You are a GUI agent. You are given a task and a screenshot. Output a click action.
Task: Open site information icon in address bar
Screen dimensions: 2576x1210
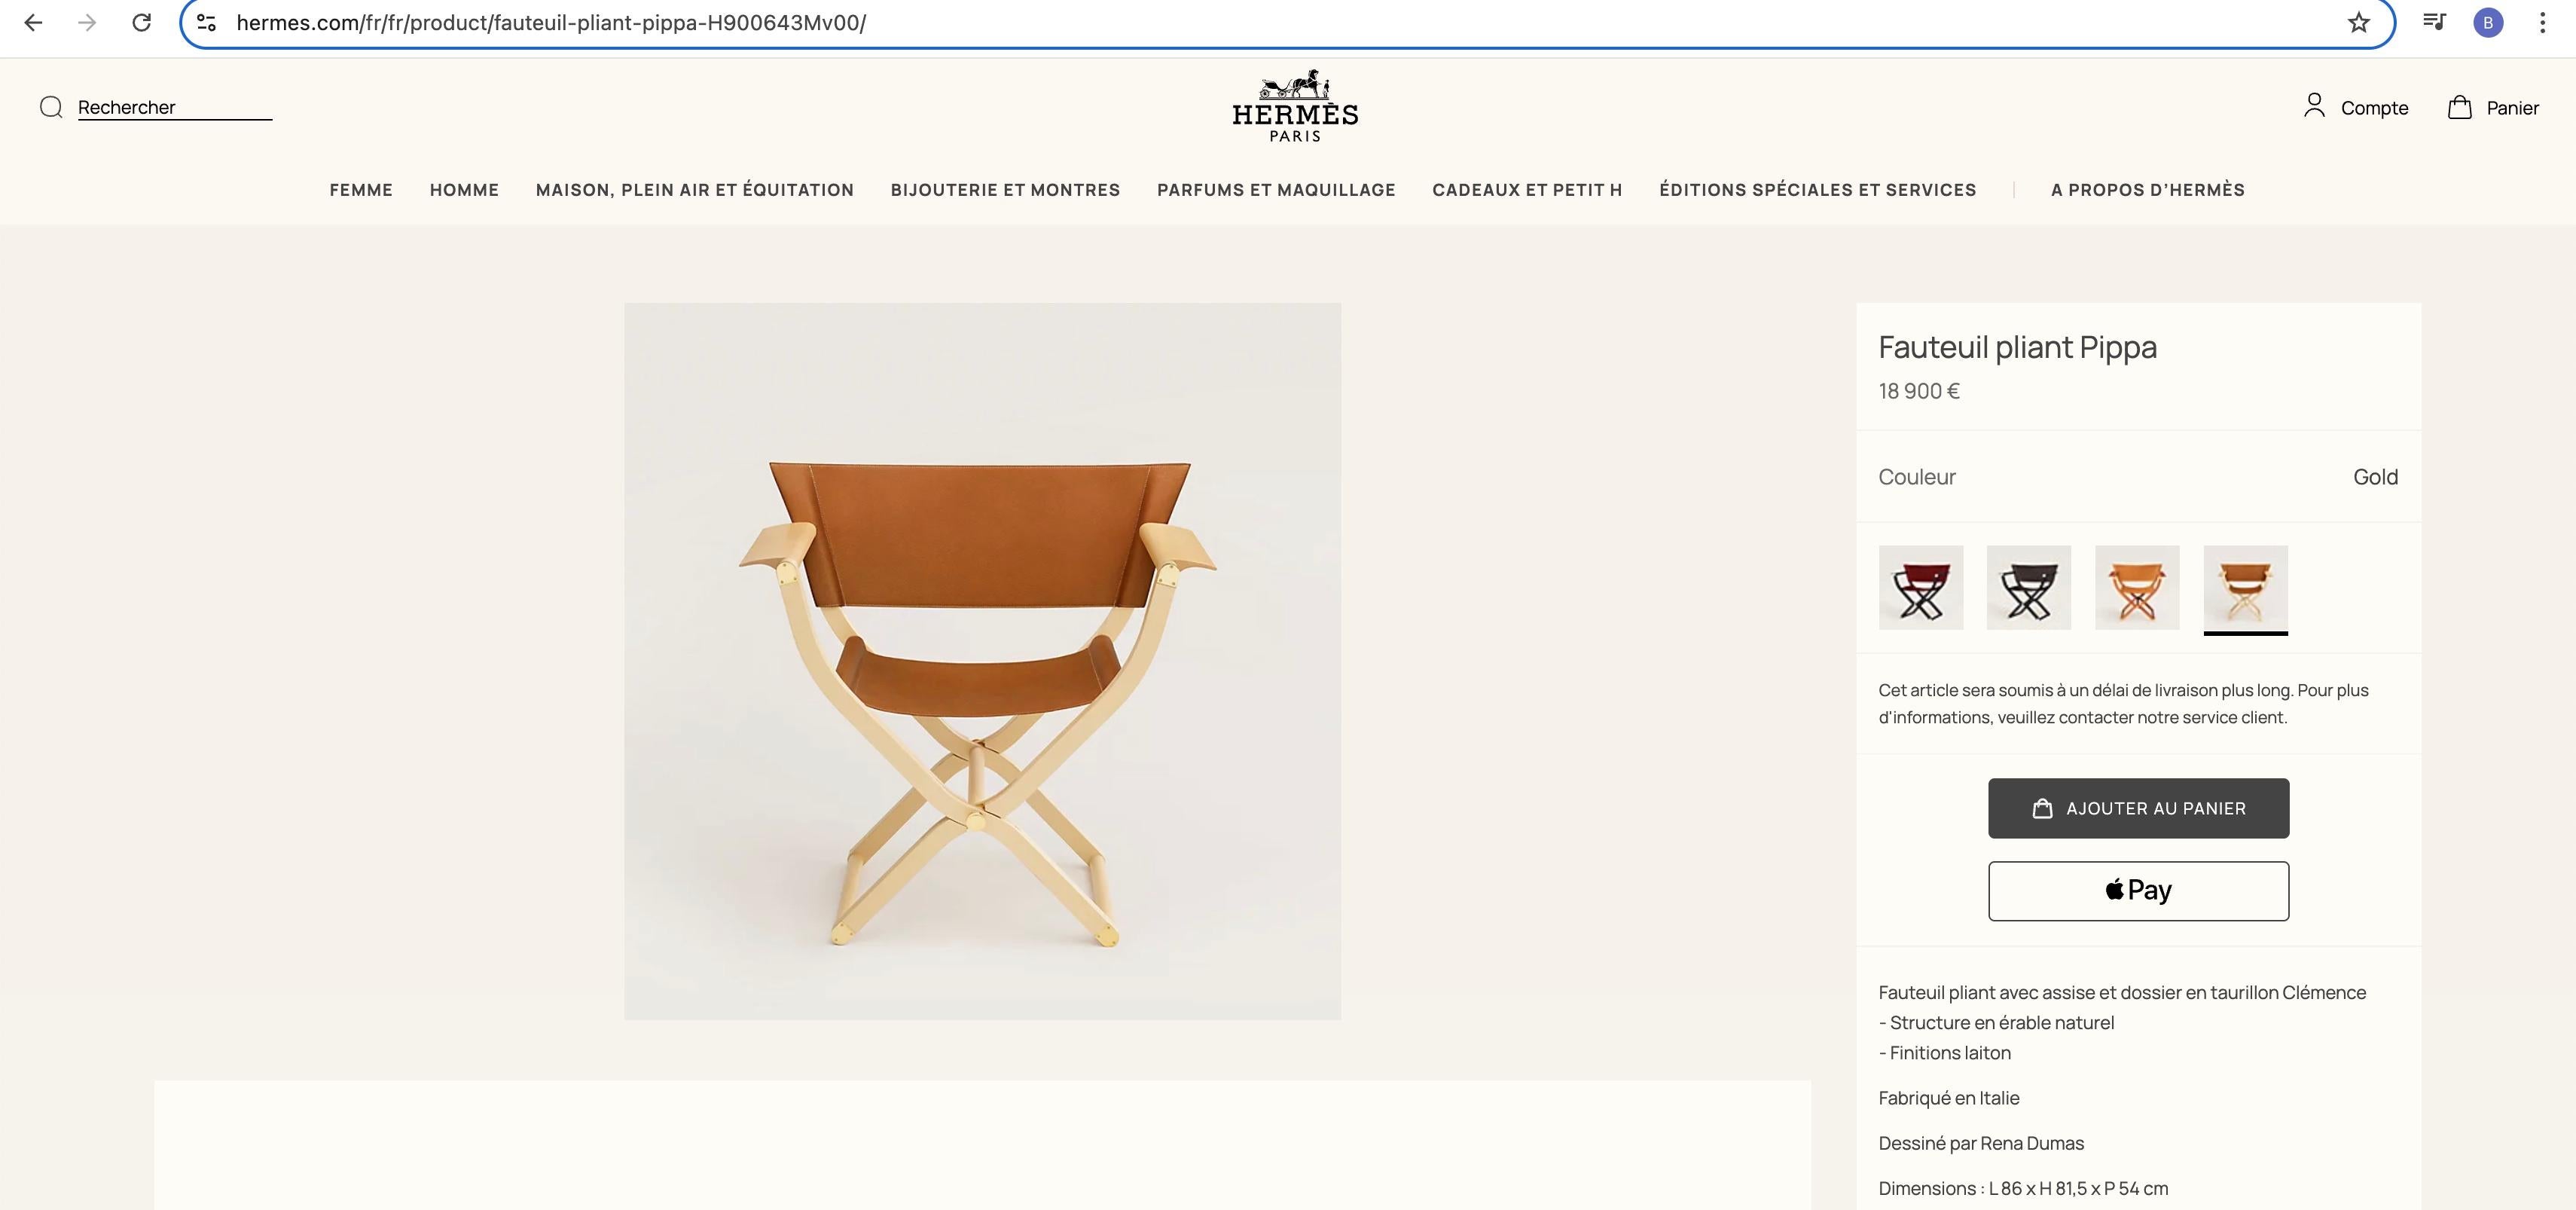pos(206,22)
